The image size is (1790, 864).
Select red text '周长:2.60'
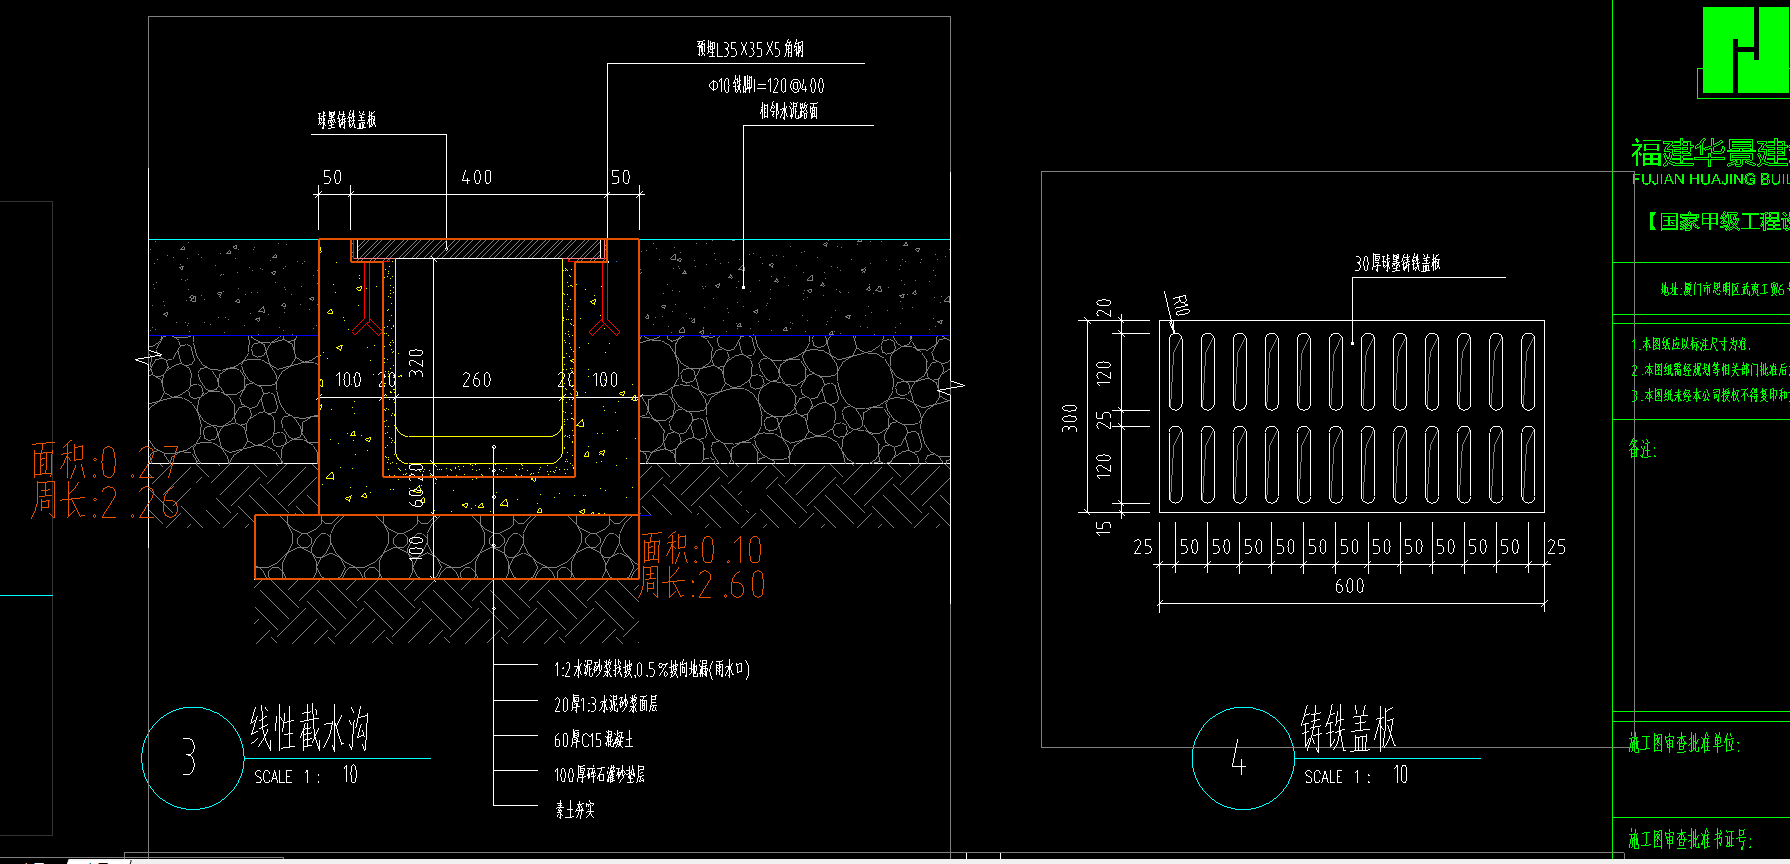coord(702,584)
